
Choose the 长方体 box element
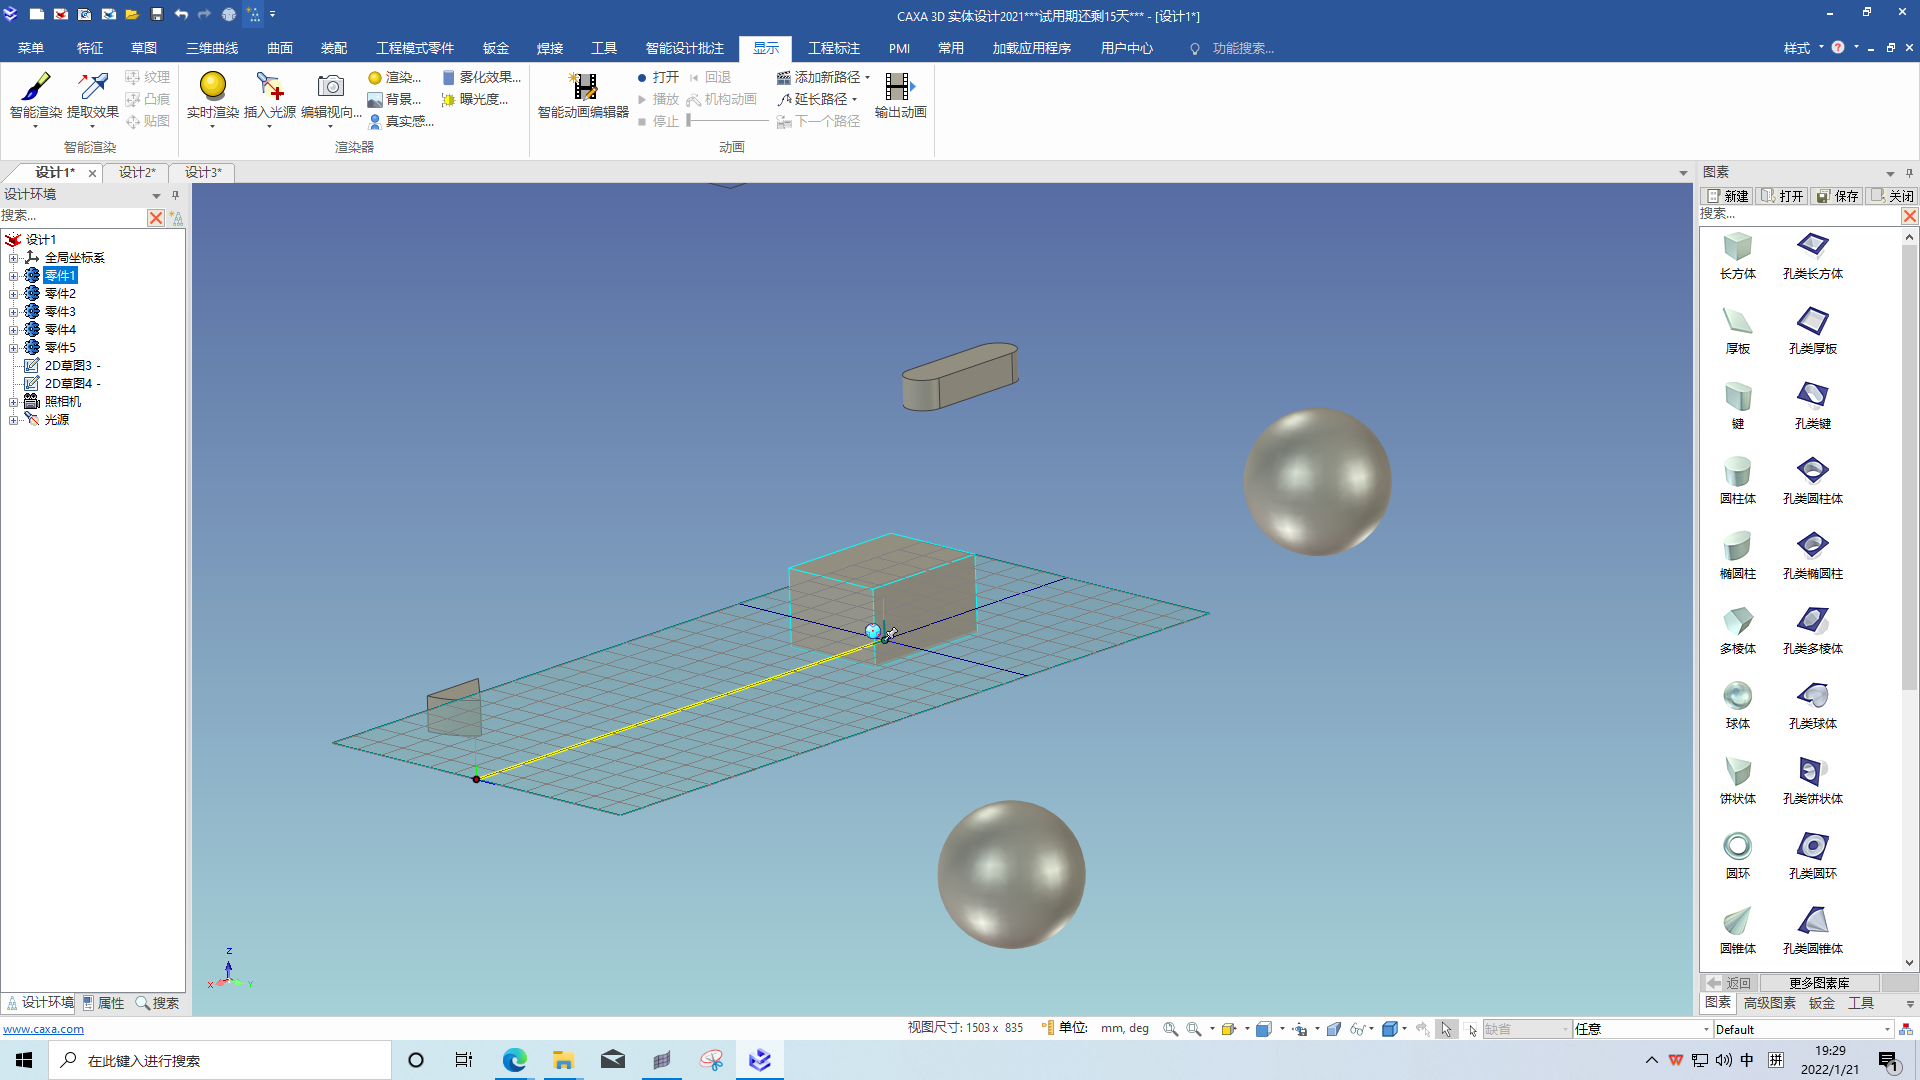point(1737,247)
